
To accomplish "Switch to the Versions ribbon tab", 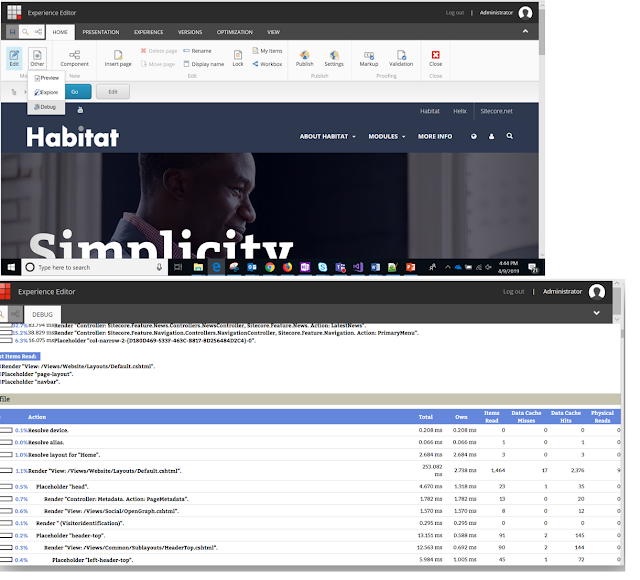I will pos(190,32).
